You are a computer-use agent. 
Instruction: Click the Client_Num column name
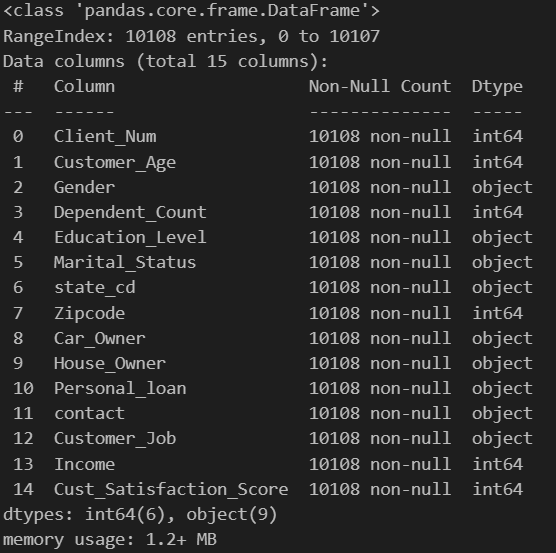coord(105,137)
